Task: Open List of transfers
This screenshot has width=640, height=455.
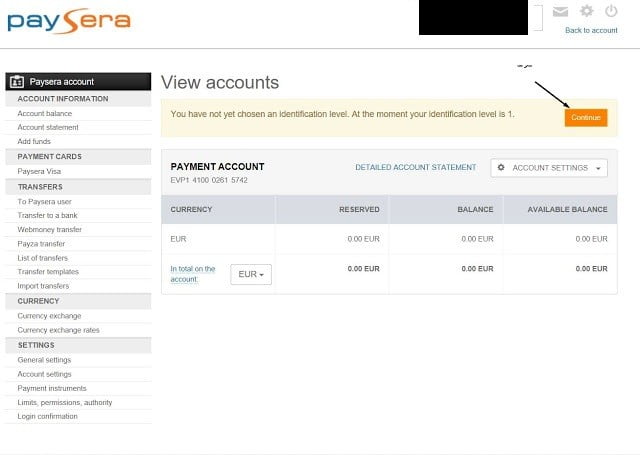Action: click(42, 258)
